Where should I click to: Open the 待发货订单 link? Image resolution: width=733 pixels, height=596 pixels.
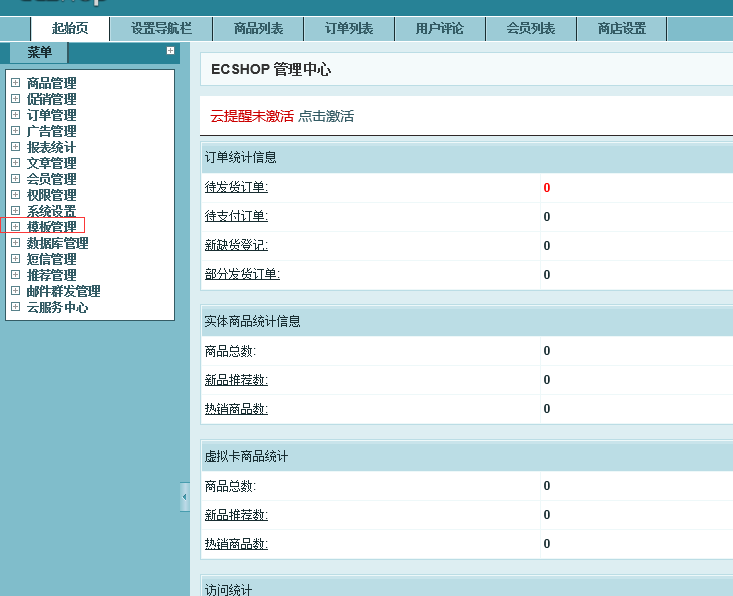point(236,187)
